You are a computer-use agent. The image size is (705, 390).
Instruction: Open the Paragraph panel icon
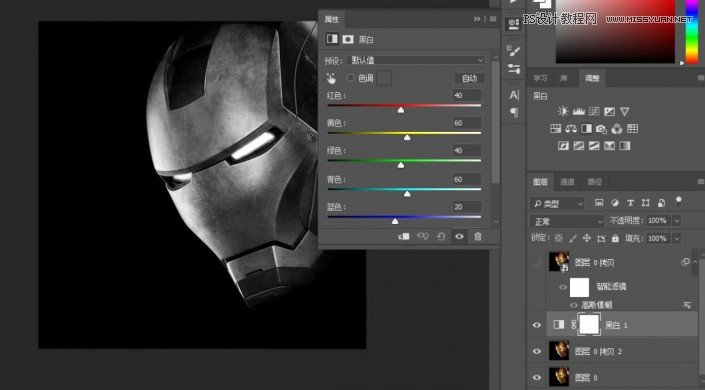coord(514,112)
